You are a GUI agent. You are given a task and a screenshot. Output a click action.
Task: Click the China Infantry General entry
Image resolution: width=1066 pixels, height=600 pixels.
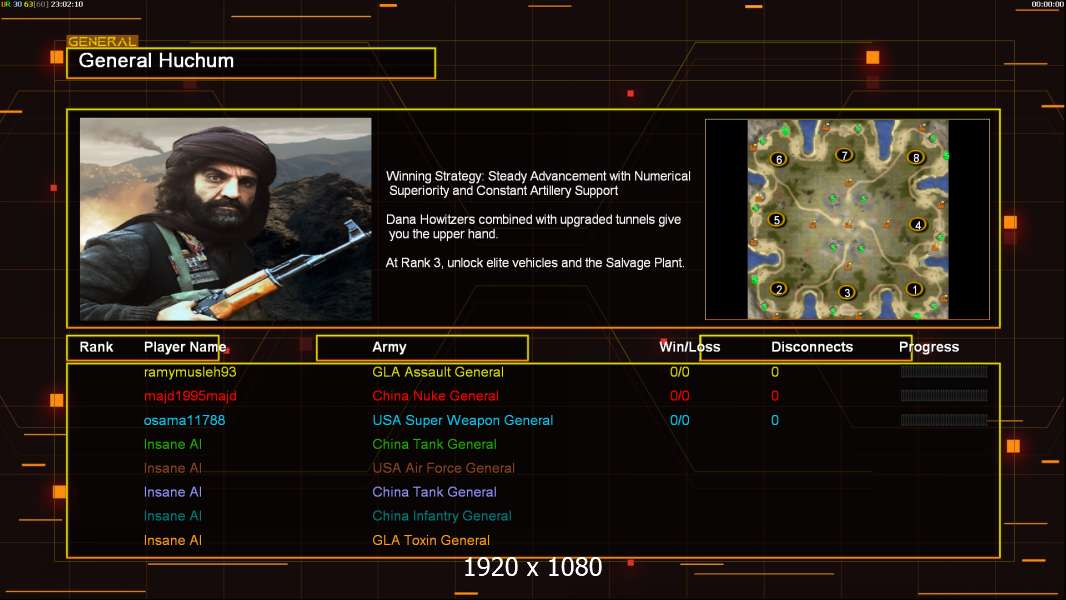[441, 516]
